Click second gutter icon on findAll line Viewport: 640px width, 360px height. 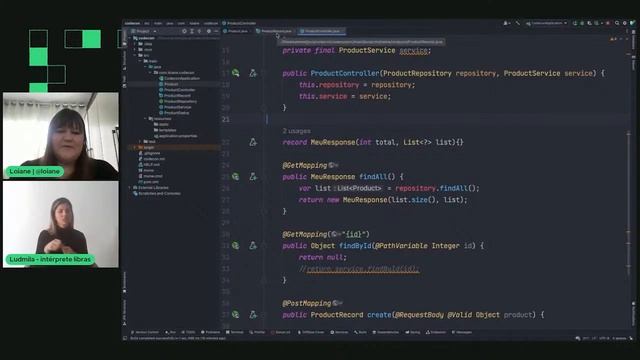point(253,177)
